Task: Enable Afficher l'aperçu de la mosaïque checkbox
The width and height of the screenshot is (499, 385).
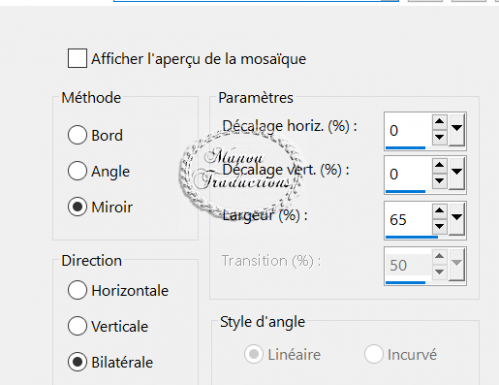Action: click(77, 58)
